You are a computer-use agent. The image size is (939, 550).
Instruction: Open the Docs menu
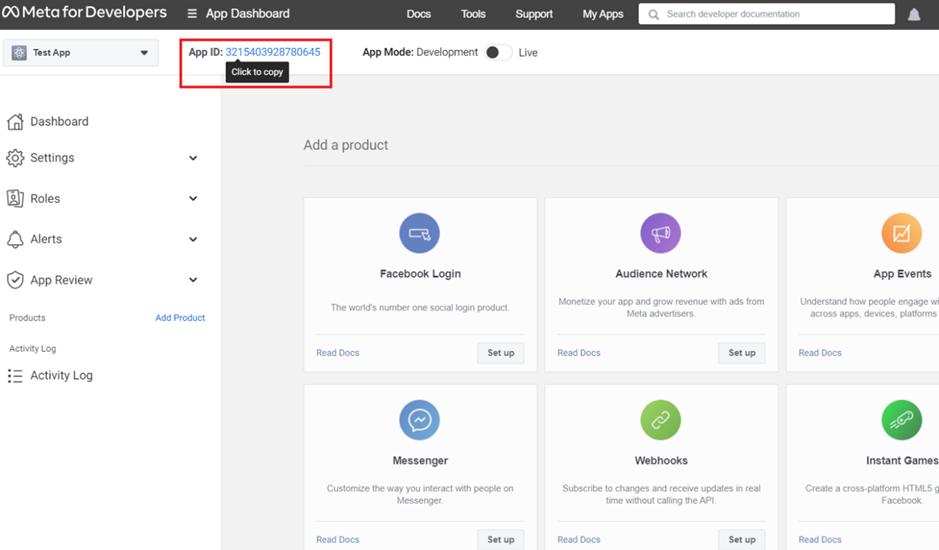[x=419, y=14]
